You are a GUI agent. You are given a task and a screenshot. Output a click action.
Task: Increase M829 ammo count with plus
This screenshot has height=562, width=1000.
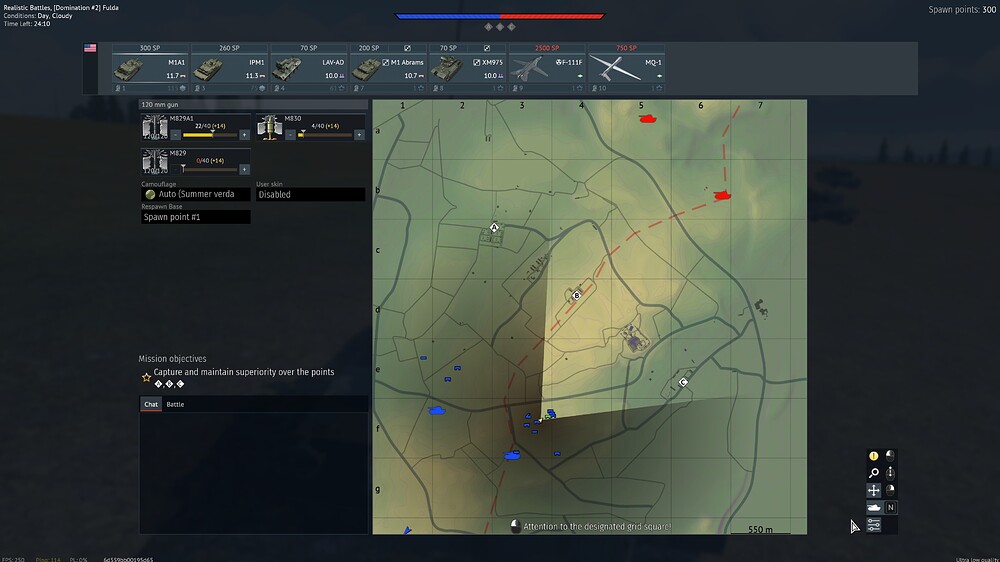pyautogui.click(x=244, y=170)
